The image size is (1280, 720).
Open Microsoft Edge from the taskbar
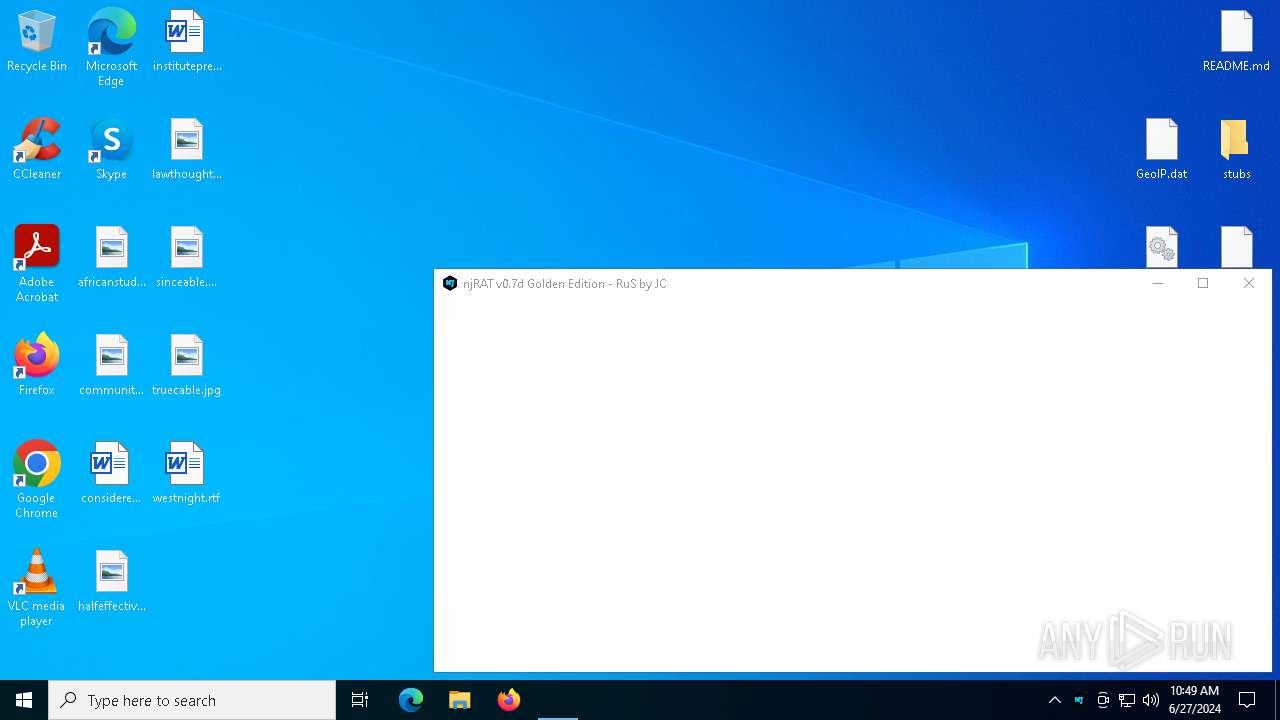[411, 700]
